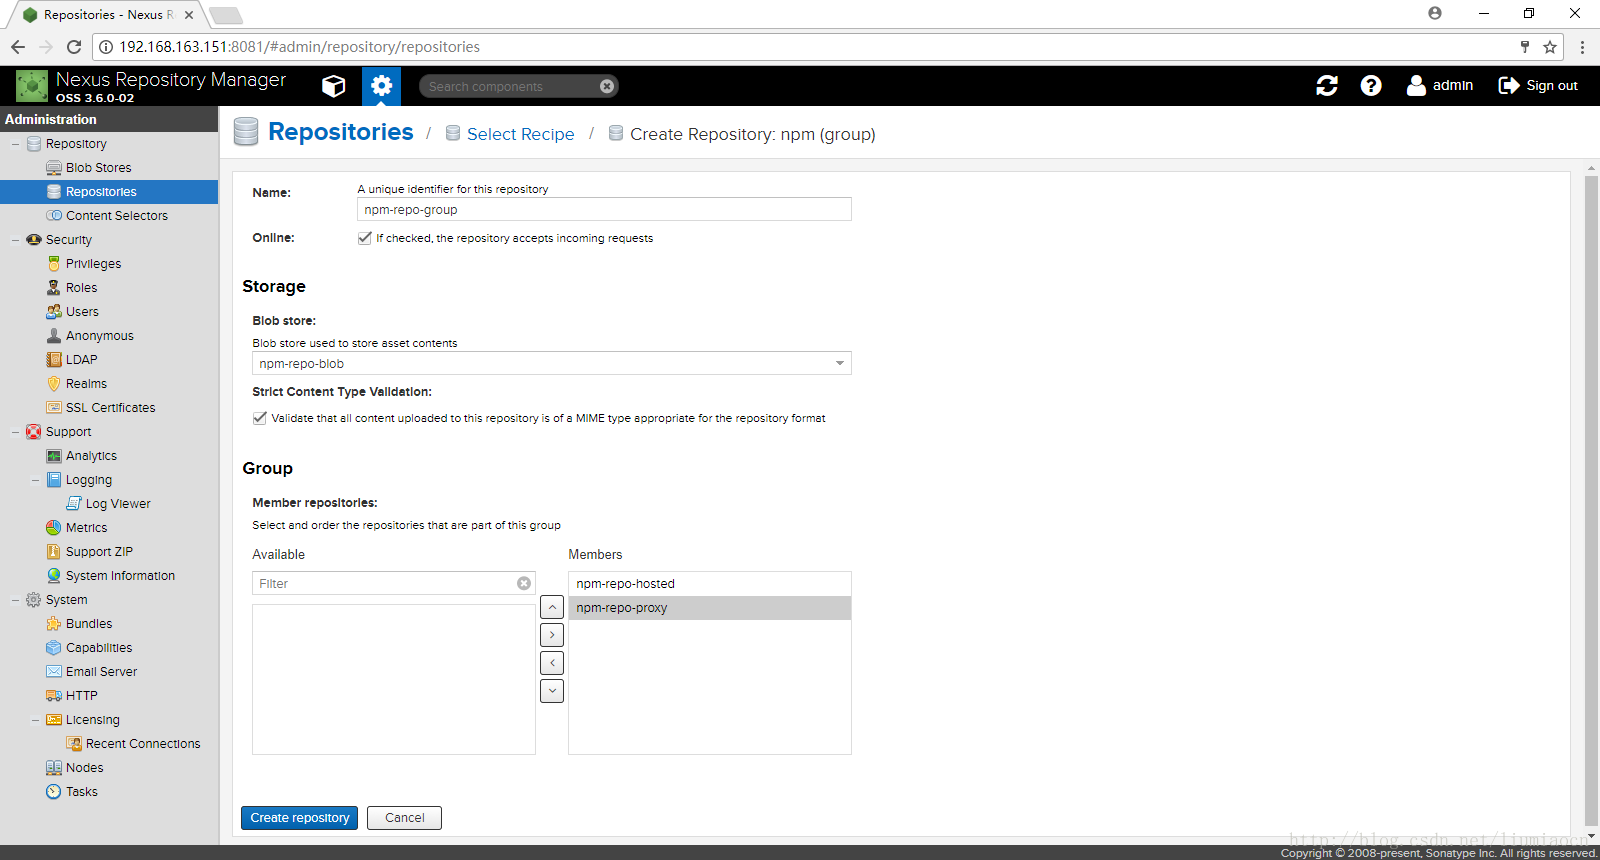Open Anonymous settings
The height and width of the screenshot is (860, 1600).
pos(99,336)
